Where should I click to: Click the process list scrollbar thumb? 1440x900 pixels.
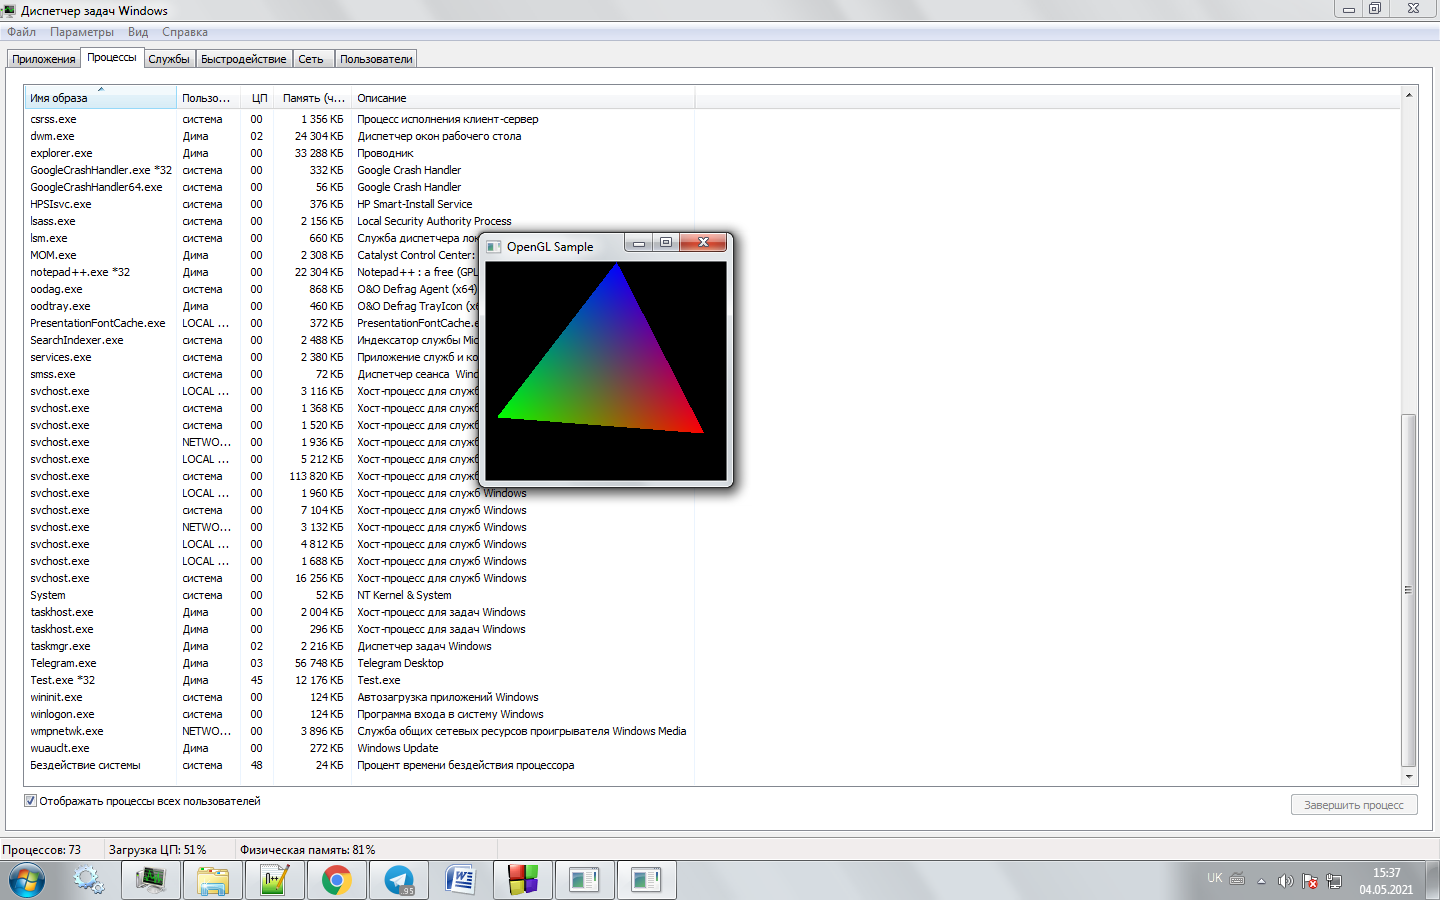[1409, 590]
